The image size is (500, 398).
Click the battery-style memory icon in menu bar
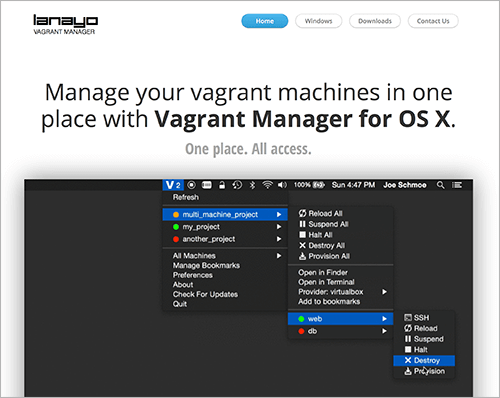[x=207, y=185]
